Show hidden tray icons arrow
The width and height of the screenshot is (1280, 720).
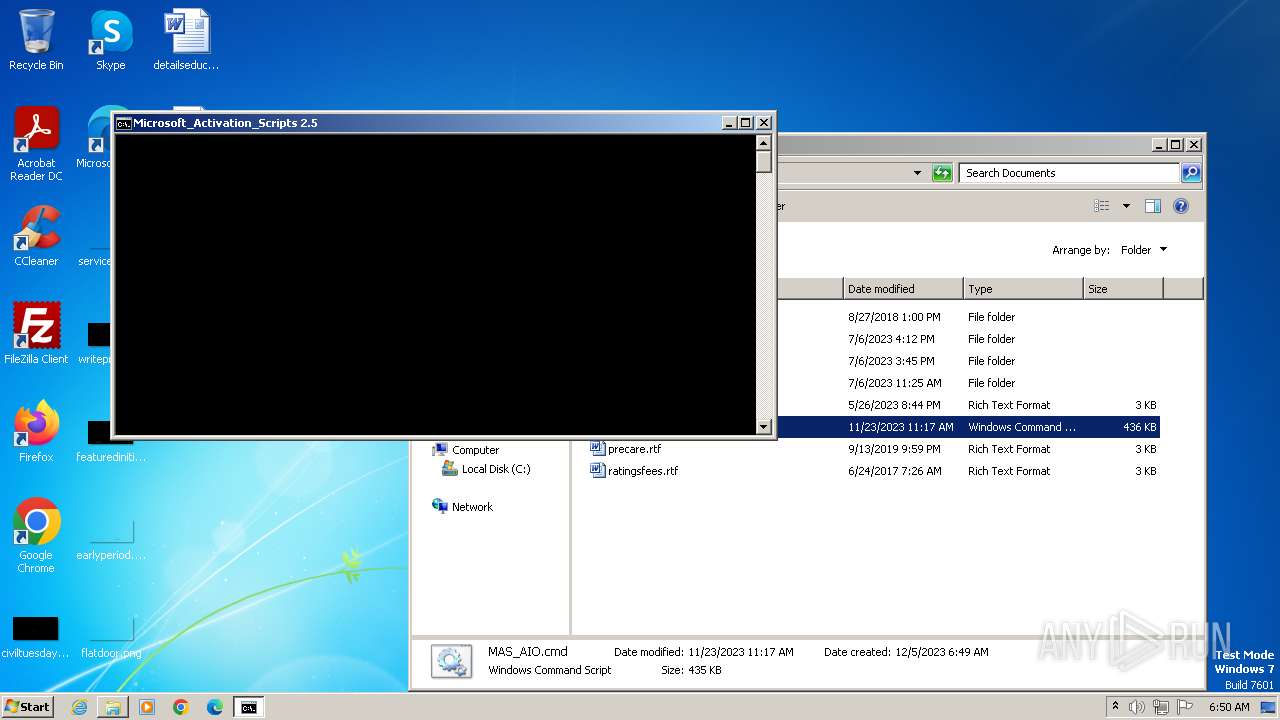[1116, 707]
